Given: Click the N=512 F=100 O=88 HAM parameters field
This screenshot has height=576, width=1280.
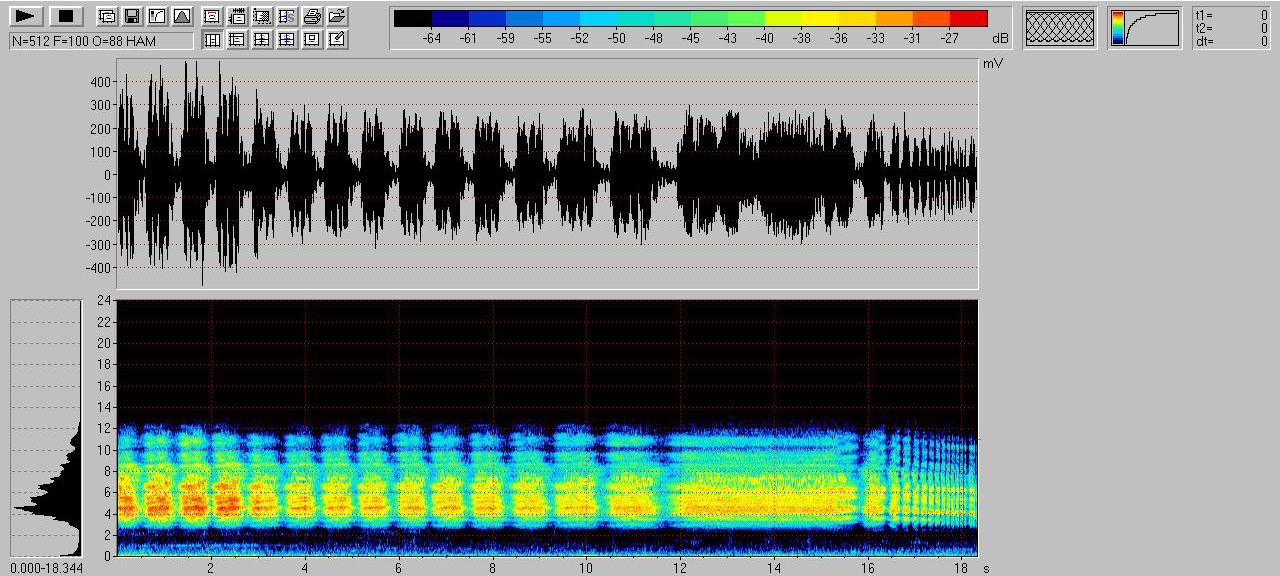Looking at the screenshot, I should point(101,40).
